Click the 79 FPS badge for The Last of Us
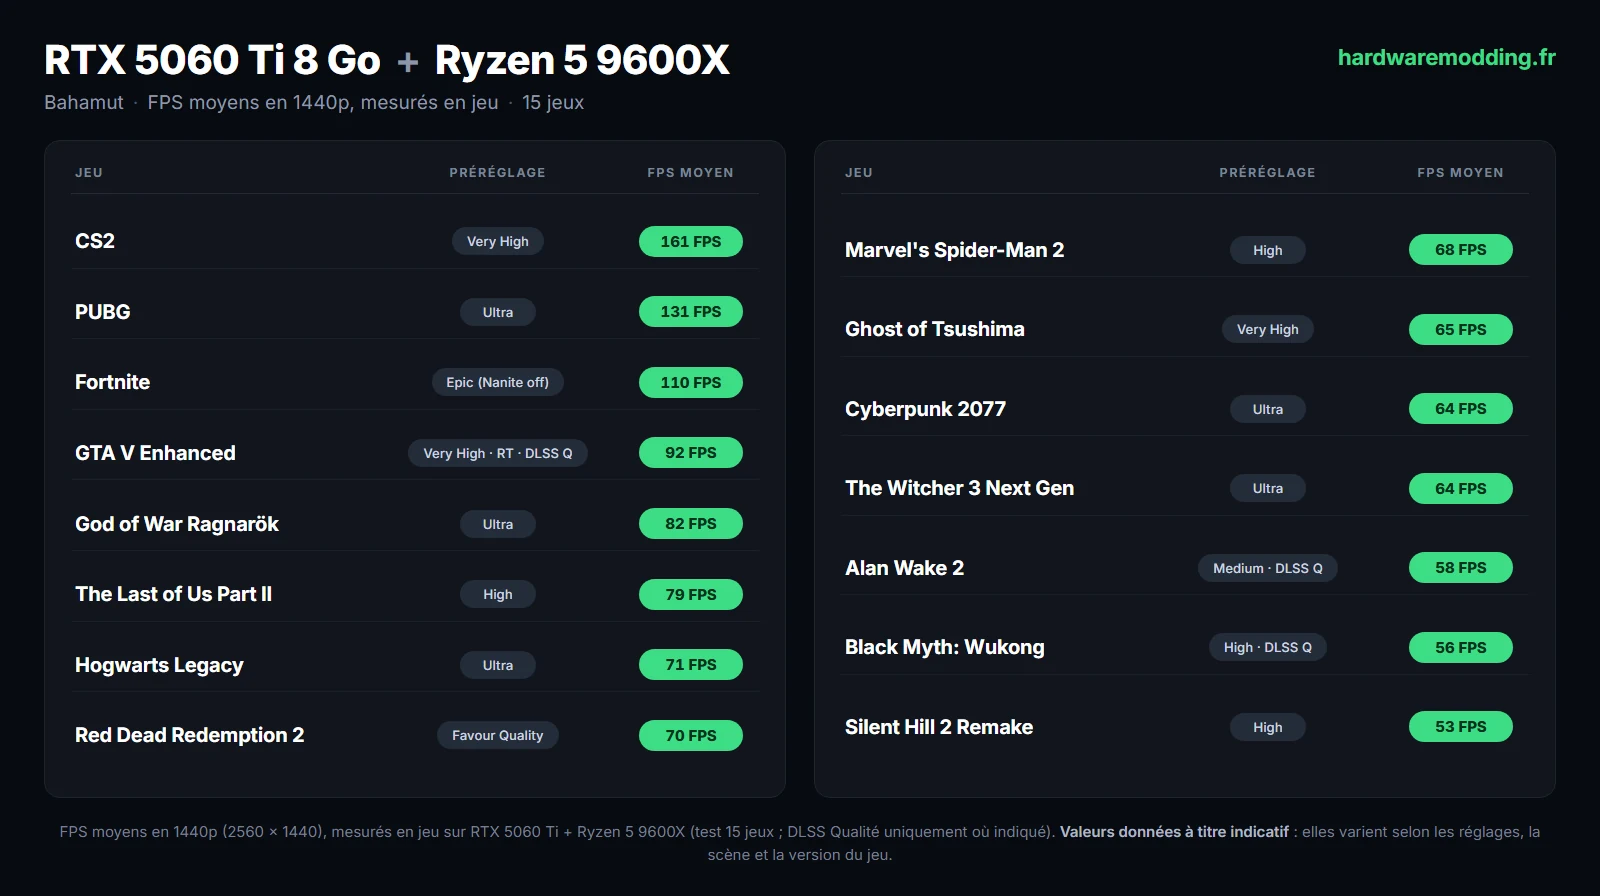1600x896 pixels. pyautogui.click(x=691, y=594)
